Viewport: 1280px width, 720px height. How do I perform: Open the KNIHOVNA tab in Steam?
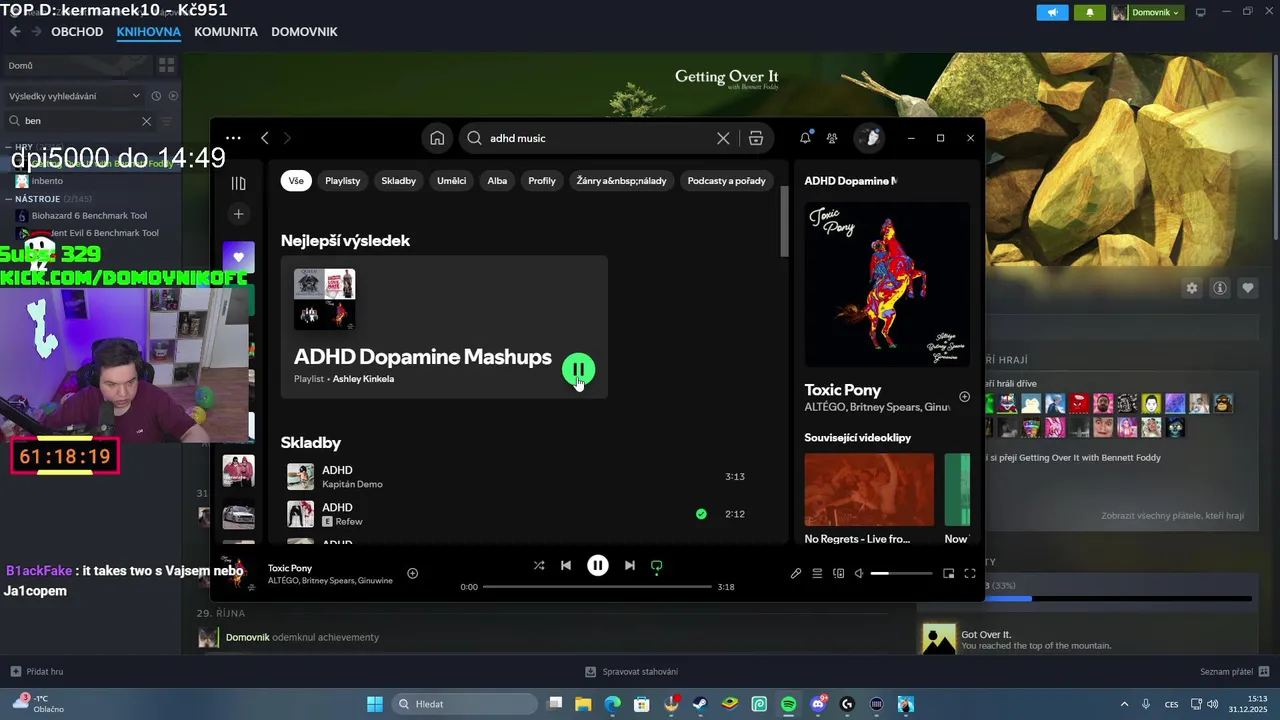click(x=148, y=32)
